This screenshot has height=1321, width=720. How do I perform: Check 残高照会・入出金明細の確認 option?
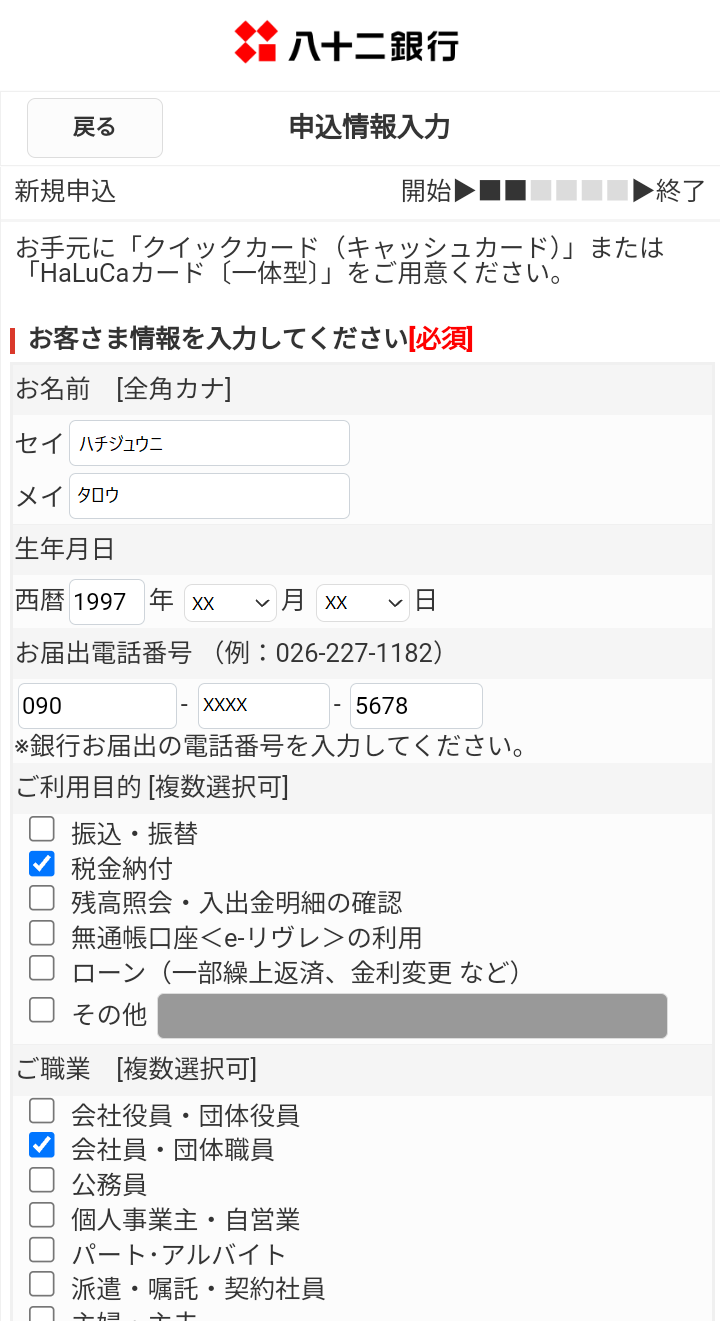pos(42,898)
